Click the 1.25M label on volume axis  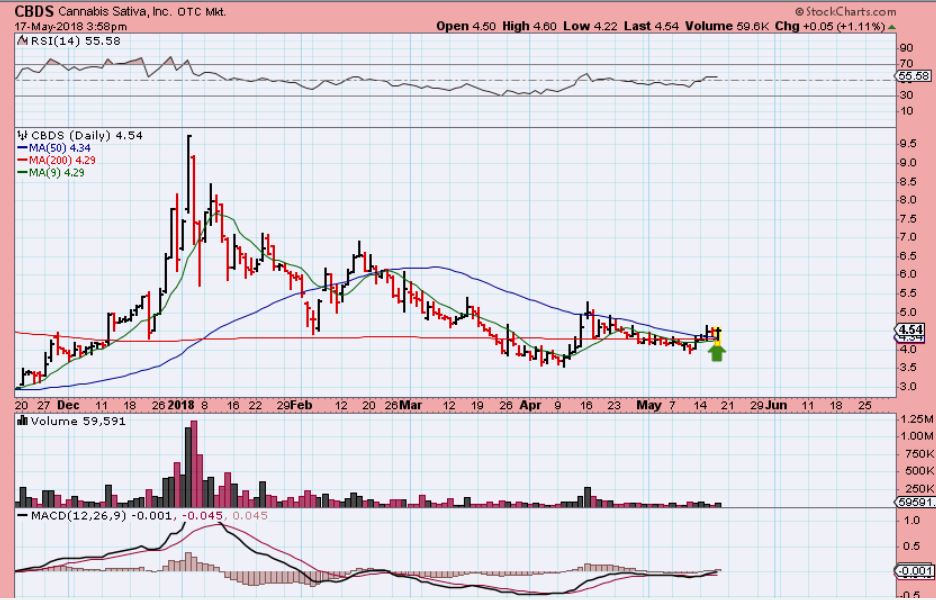(917, 419)
